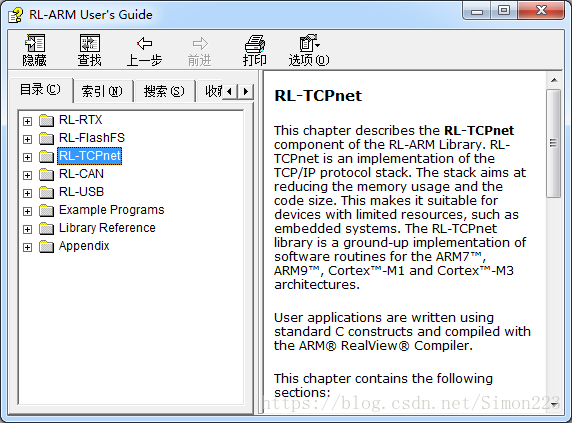Expand the Library Reference tree node
This screenshot has width=572, height=423.
[27, 229]
